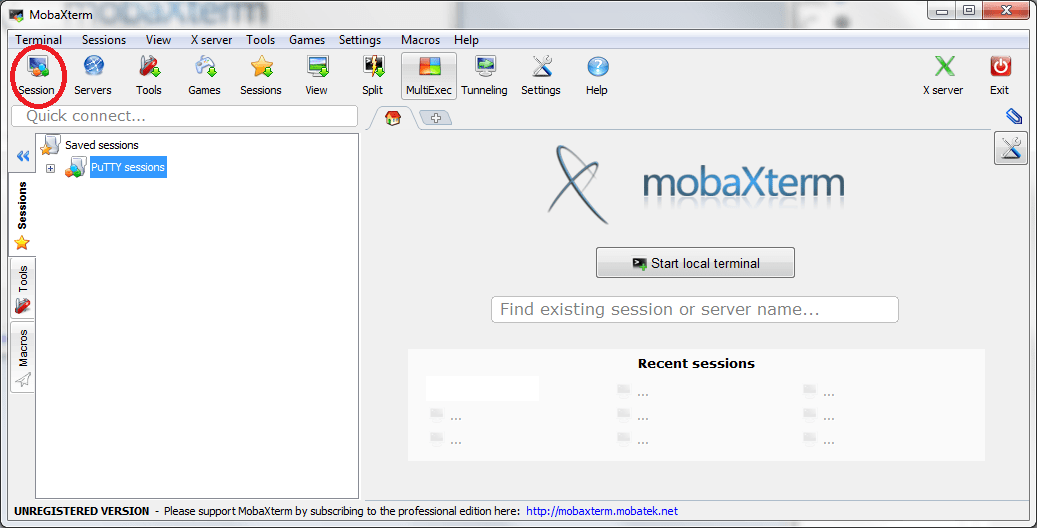Image resolution: width=1037 pixels, height=528 pixels.
Task: Open the Tools menu in the menu bar
Action: point(261,40)
